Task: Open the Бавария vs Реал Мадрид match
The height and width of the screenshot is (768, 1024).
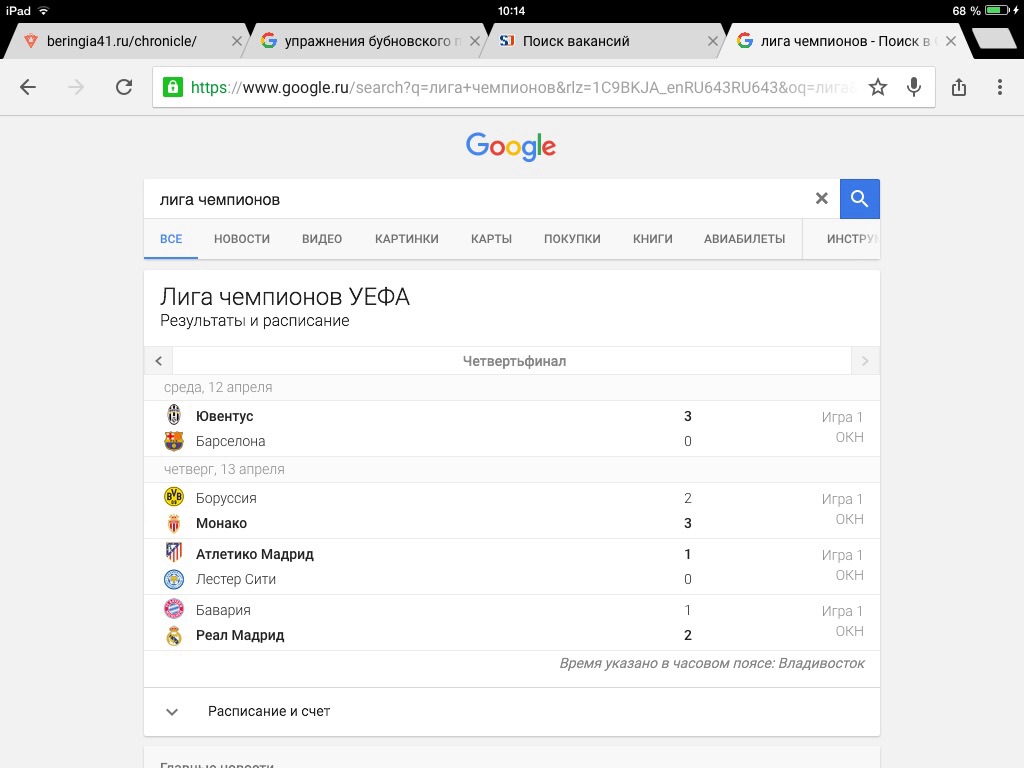Action: coord(511,622)
